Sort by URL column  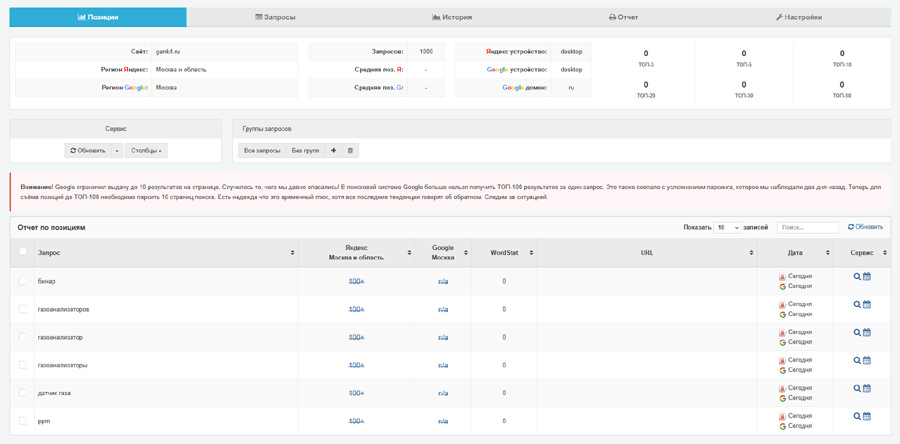pos(647,252)
